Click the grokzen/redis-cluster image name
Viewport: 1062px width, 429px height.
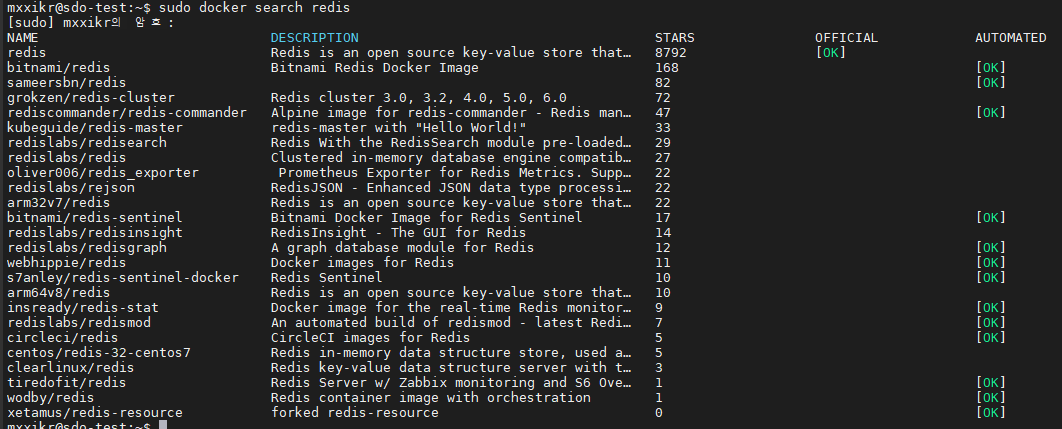coord(90,97)
